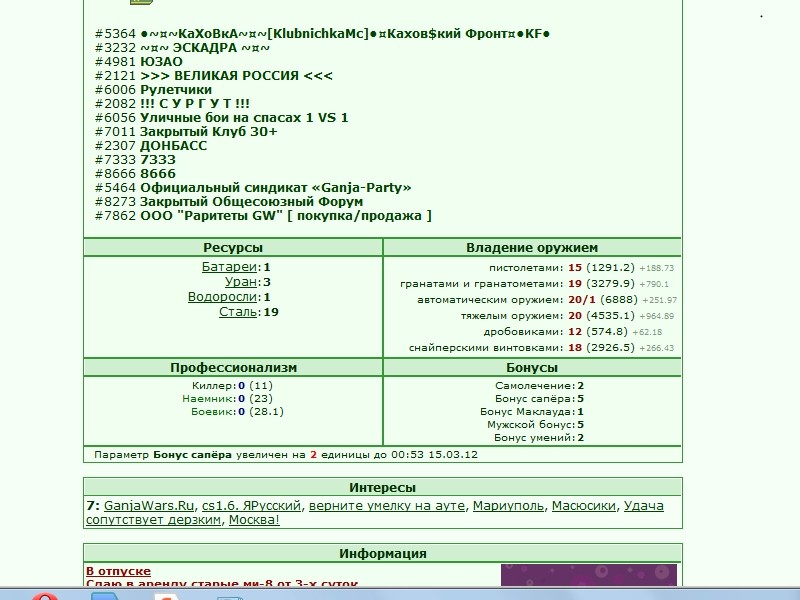Open ООО Раритеты GW покупка/продажа link
The width and height of the screenshot is (800, 600).
286,216
